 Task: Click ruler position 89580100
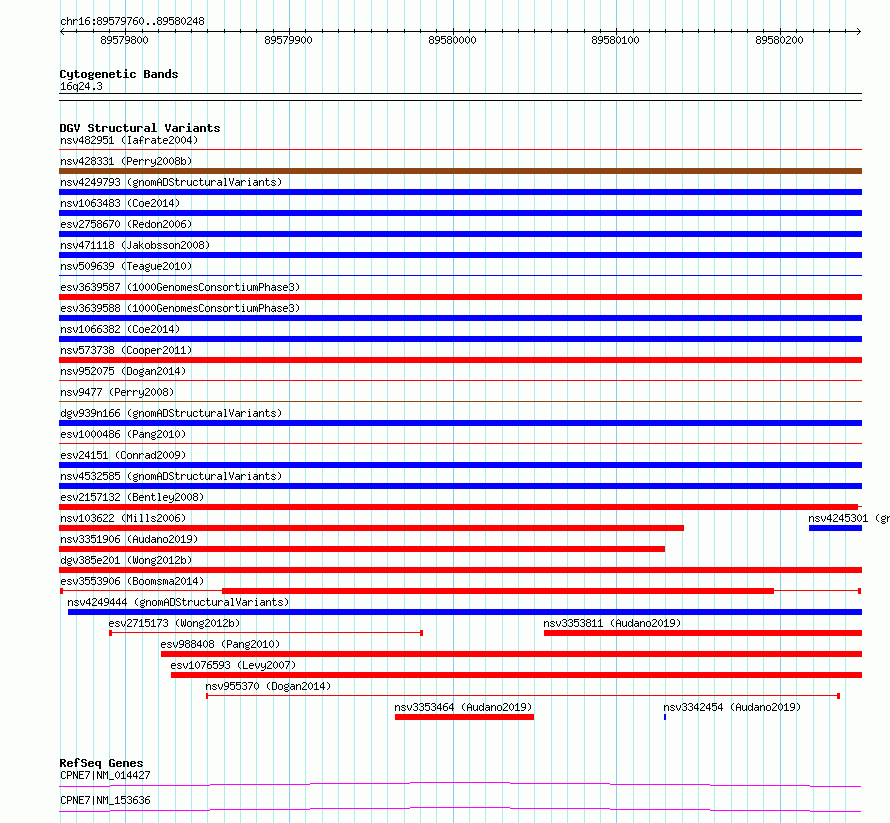[615, 40]
